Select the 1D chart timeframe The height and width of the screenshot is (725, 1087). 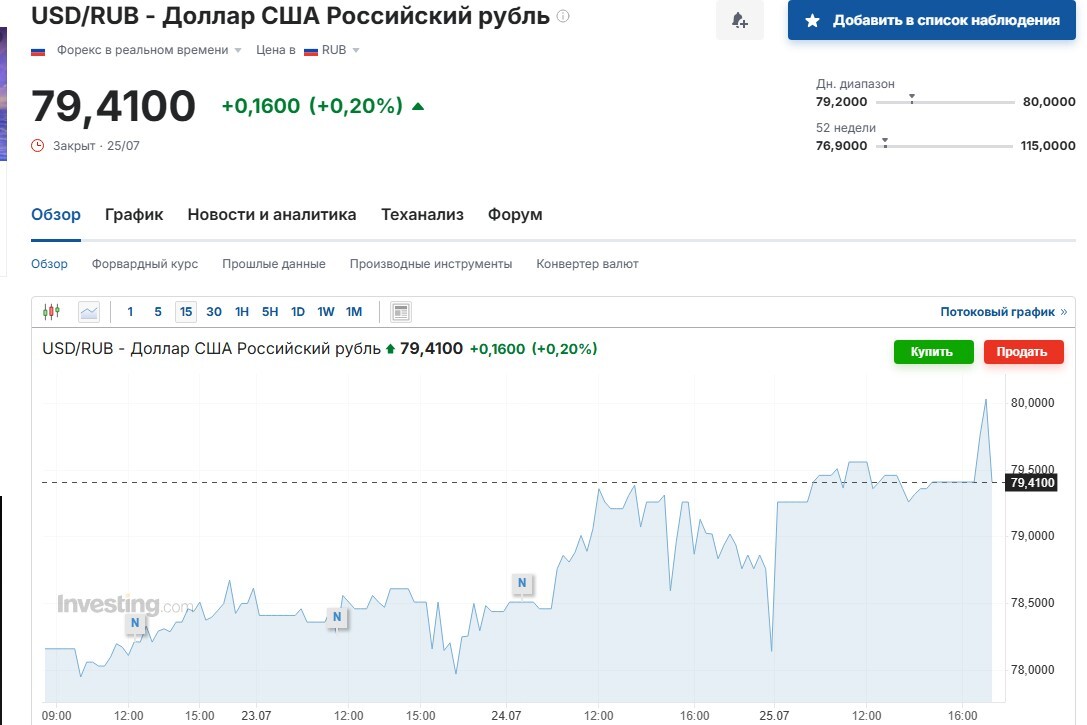(298, 312)
